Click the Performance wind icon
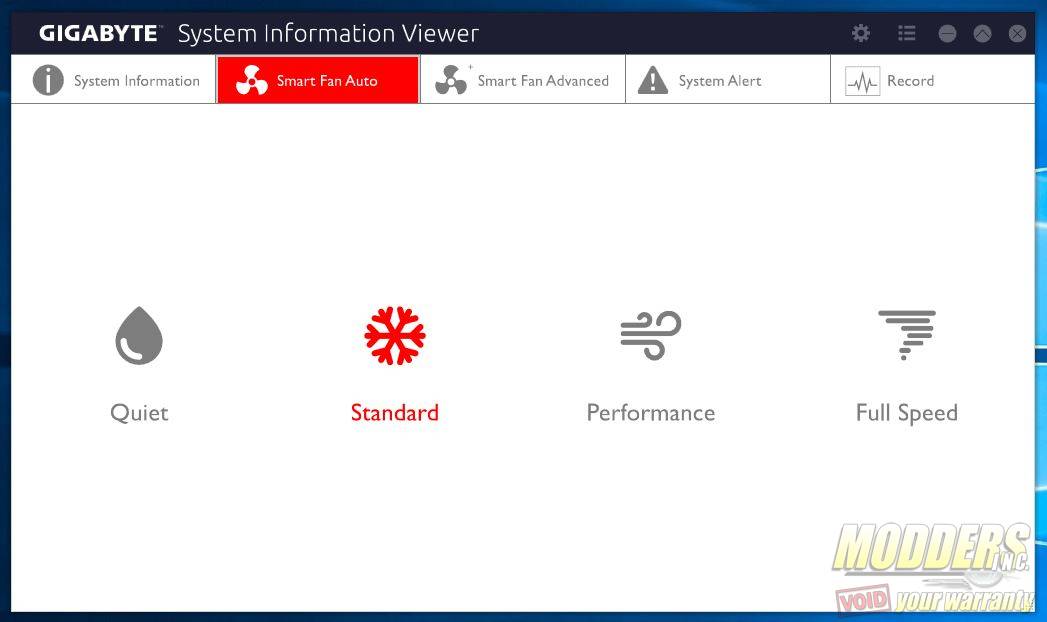Screen dimensions: 1047x622 [650, 335]
